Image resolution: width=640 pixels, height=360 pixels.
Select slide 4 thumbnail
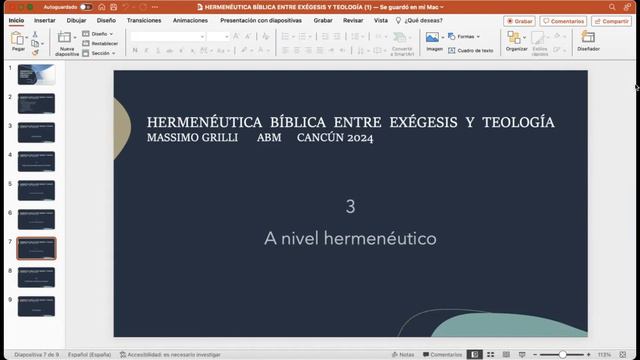36,162
